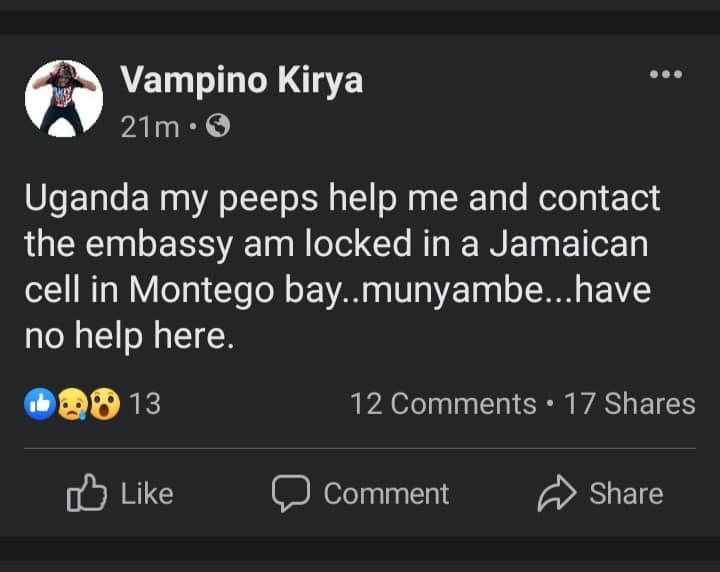Image resolution: width=720 pixels, height=572 pixels.
Task: Click the blue thumbs-up reaction emoji
Action: 39,404
